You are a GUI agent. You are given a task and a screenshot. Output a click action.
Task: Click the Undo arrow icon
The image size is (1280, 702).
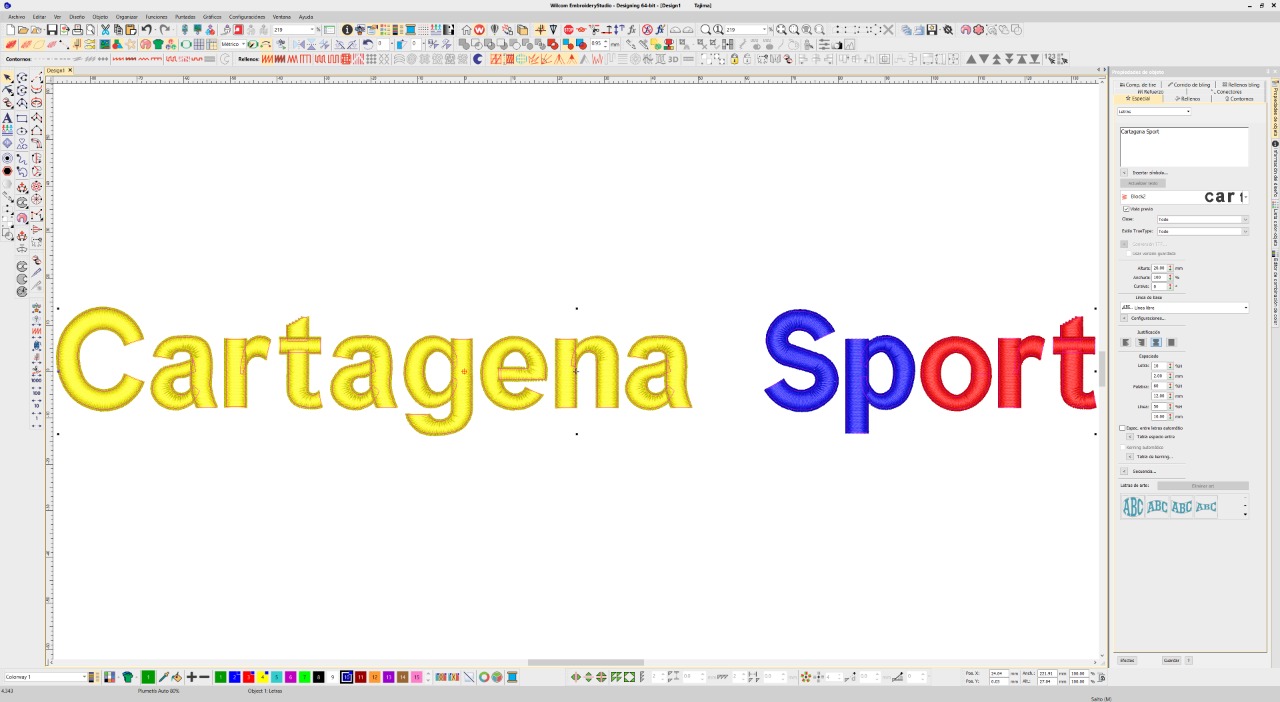(x=146, y=30)
